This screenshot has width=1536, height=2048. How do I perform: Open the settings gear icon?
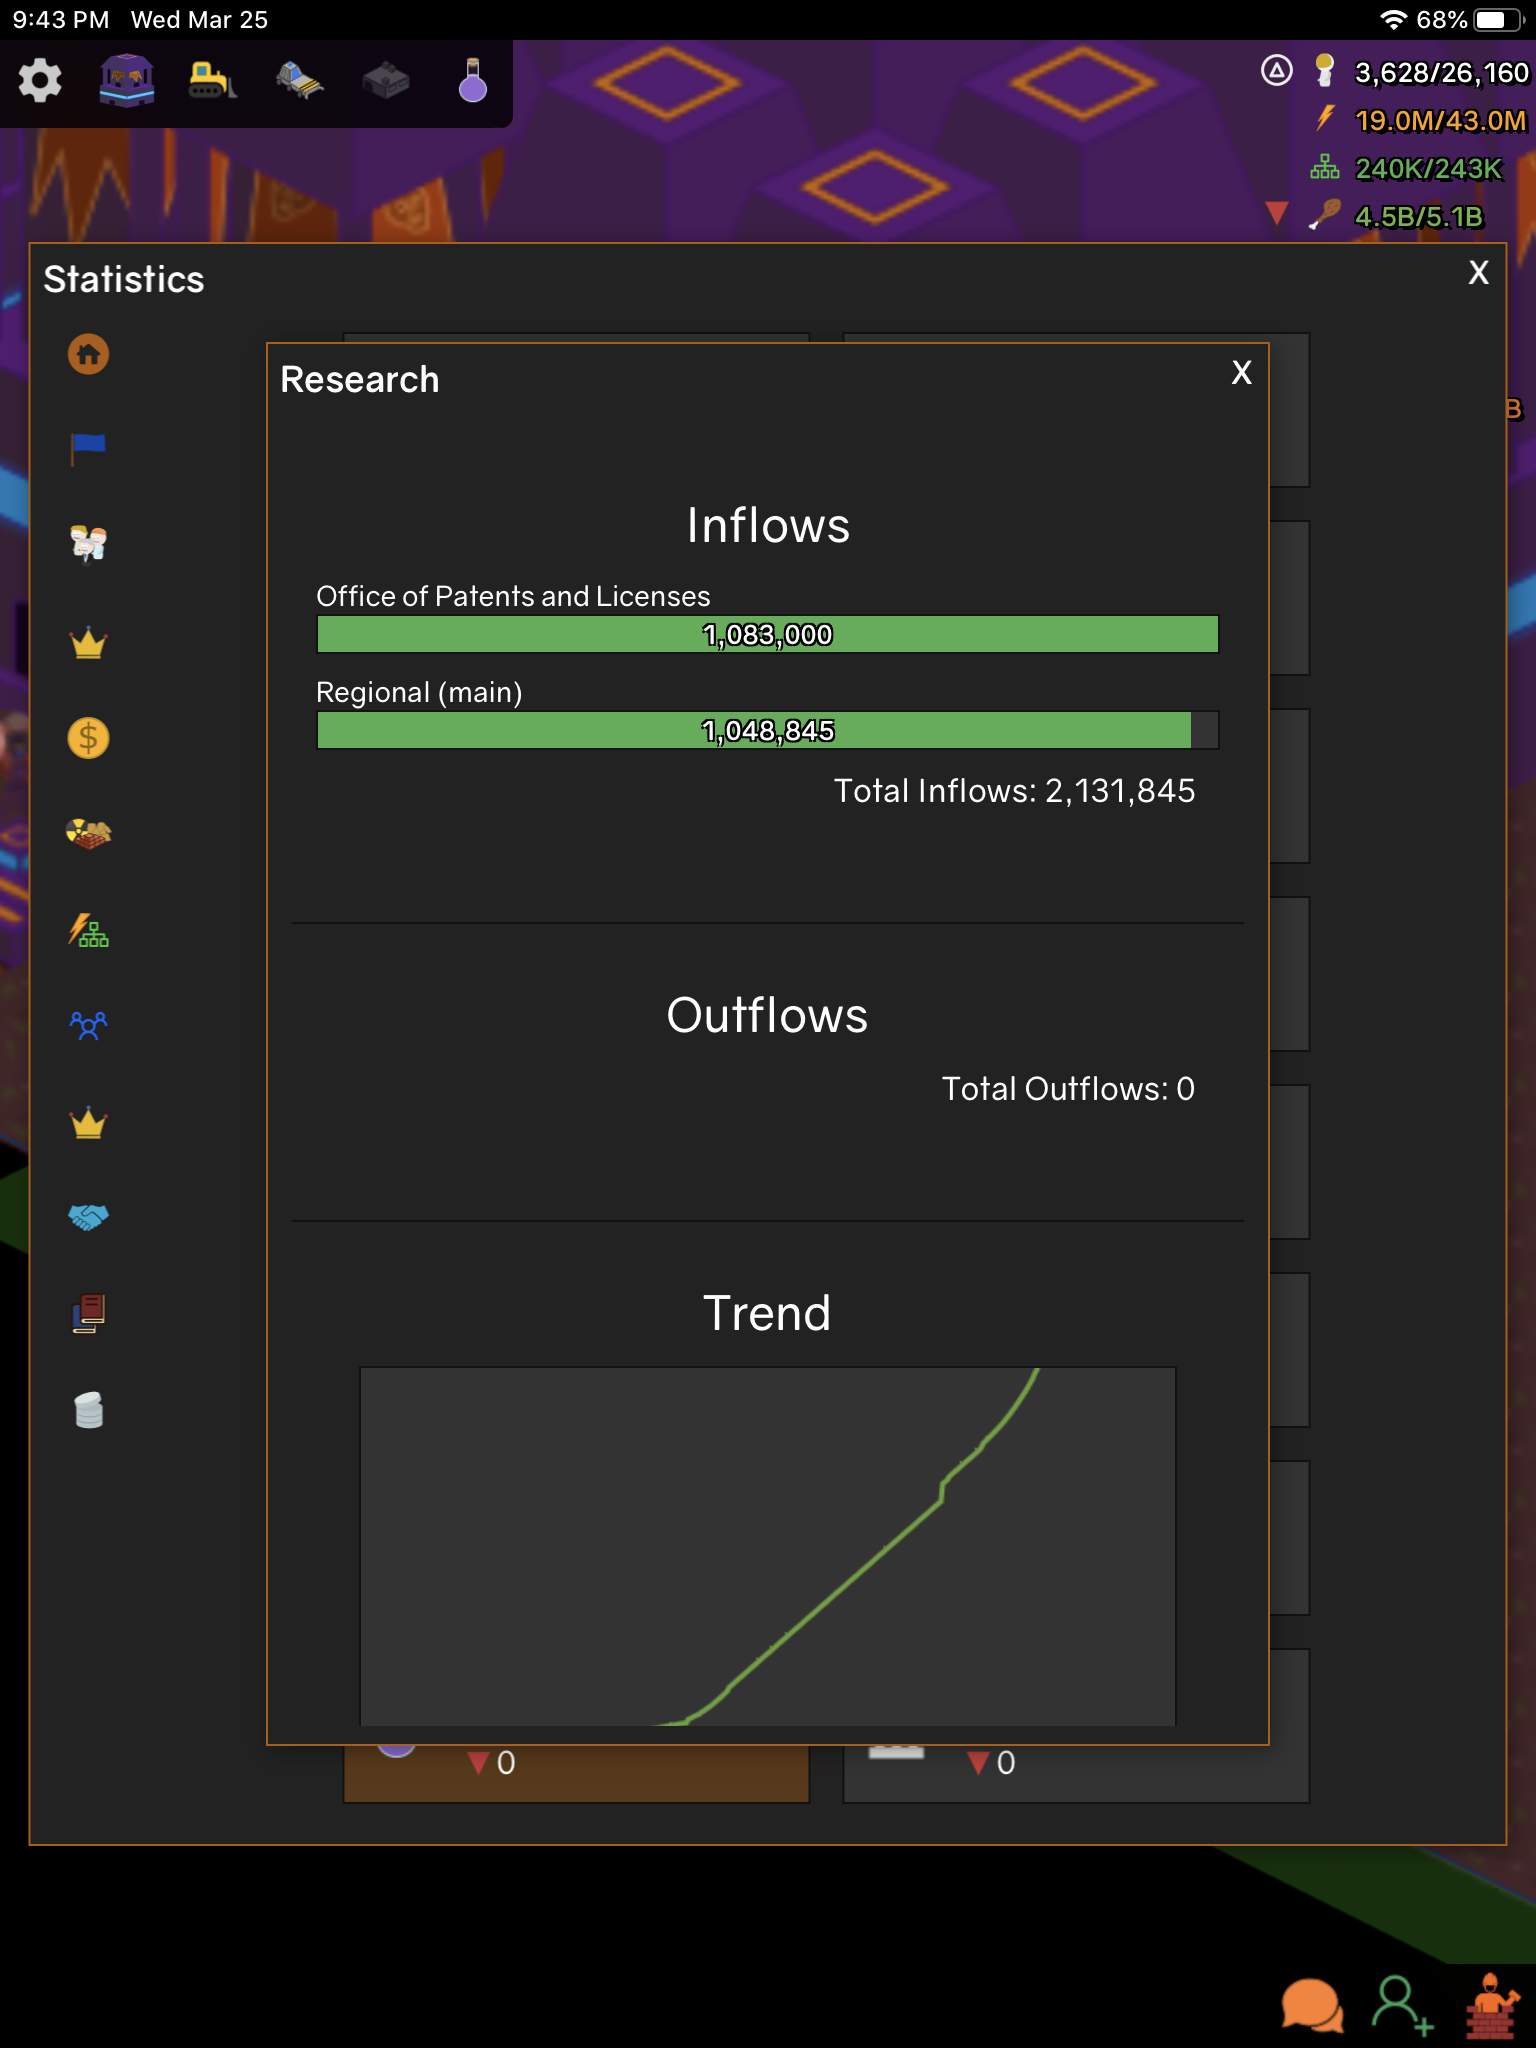(40, 81)
